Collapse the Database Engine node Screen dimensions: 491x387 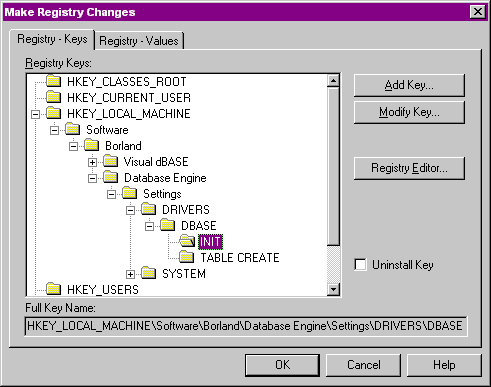92,178
